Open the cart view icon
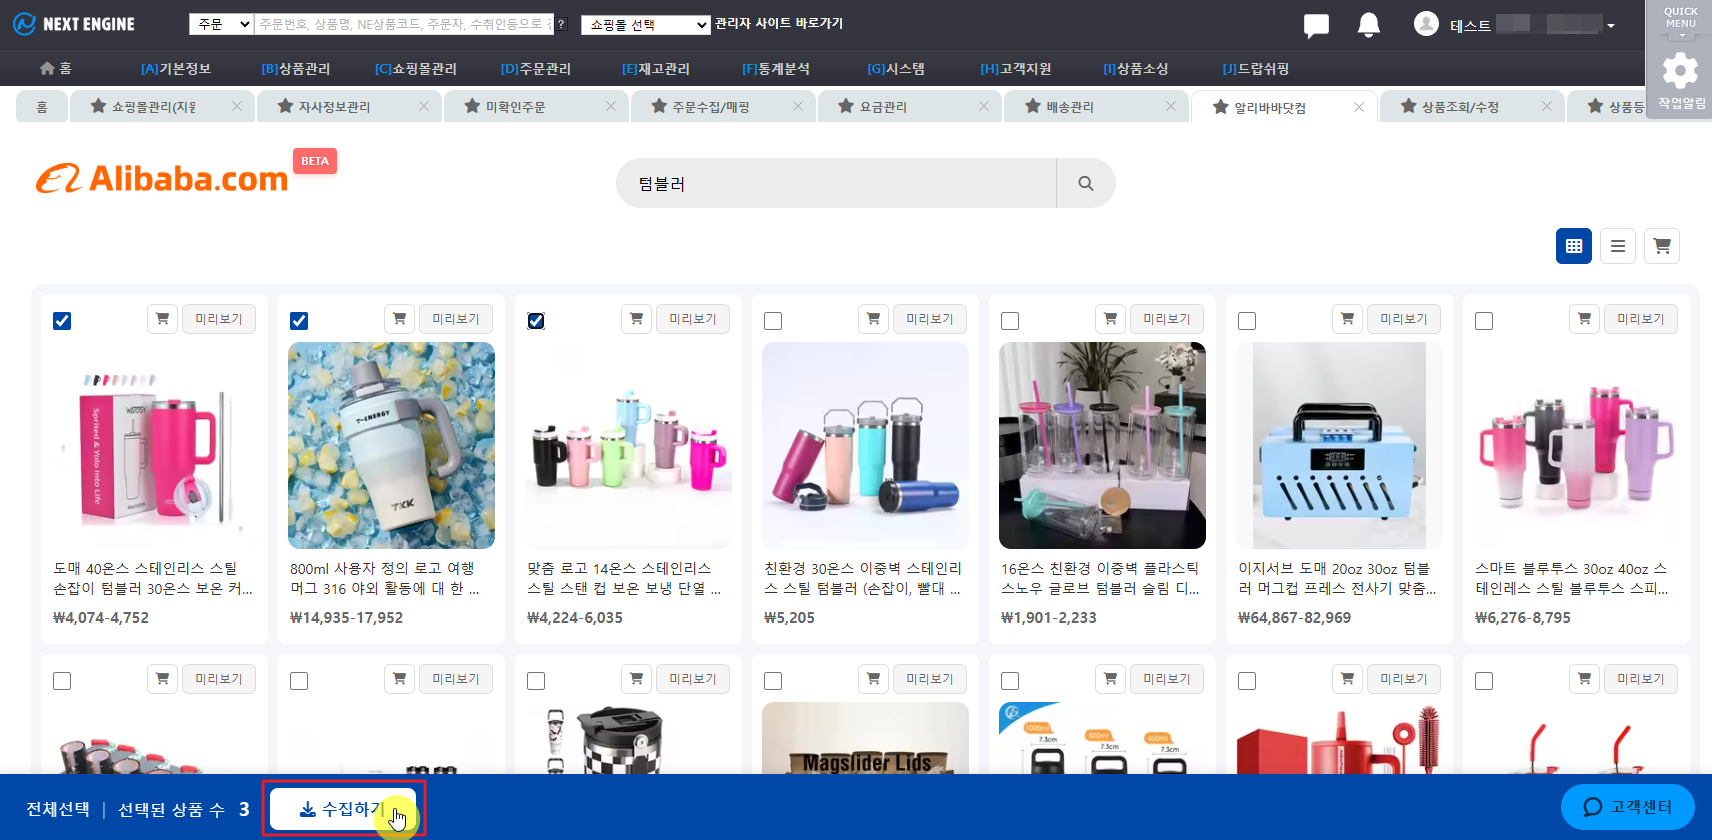 [1661, 246]
